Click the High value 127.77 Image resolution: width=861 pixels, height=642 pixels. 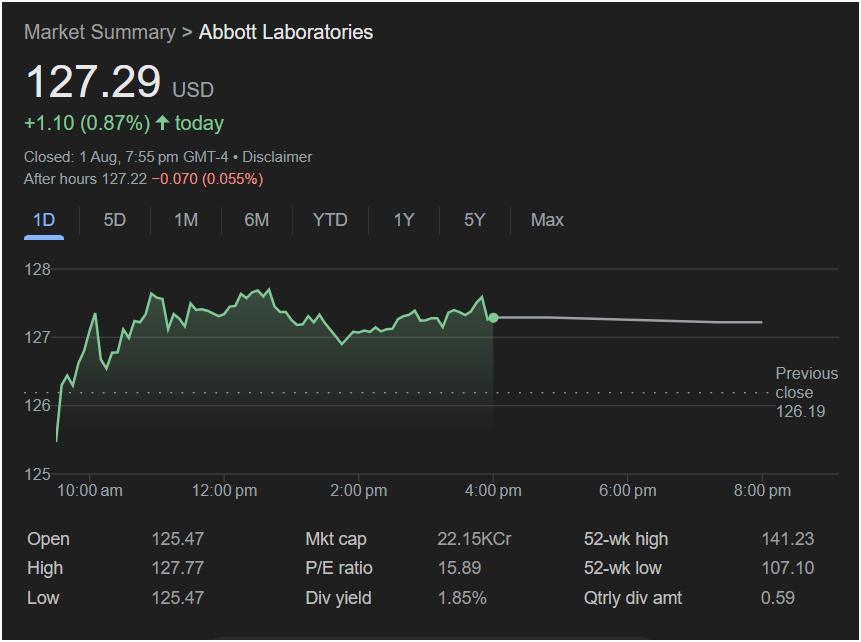[x=178, y=568]
